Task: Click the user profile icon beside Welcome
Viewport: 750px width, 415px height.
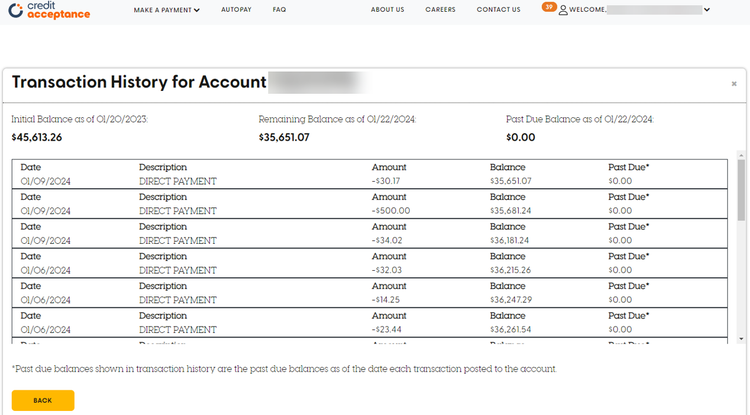Action: [563, 10]
